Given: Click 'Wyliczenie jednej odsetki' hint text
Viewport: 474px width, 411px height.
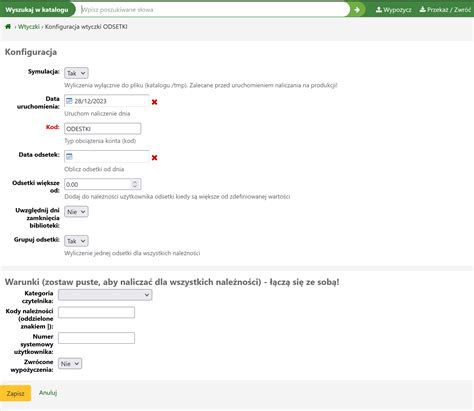Looking at the screenshot, I should 132,253.
